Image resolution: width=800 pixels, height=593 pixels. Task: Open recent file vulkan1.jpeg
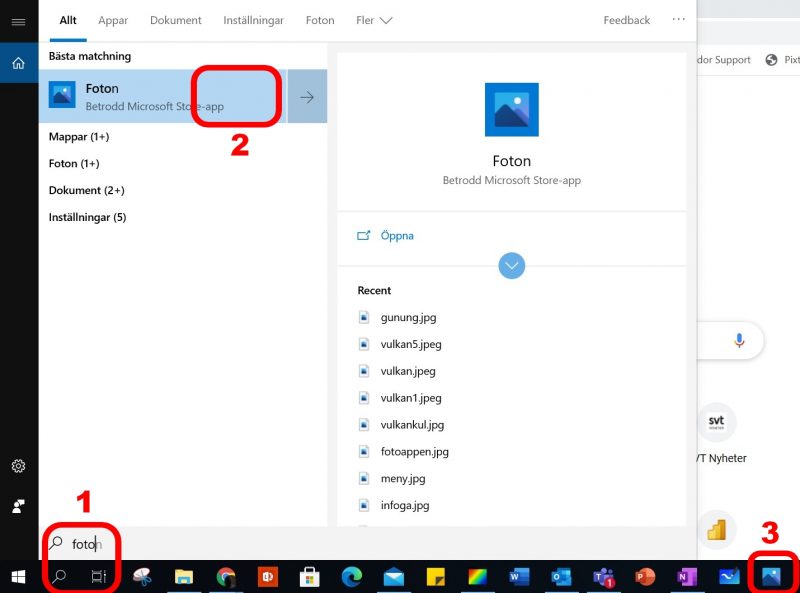pyautogui.click(x=411, y=398)
